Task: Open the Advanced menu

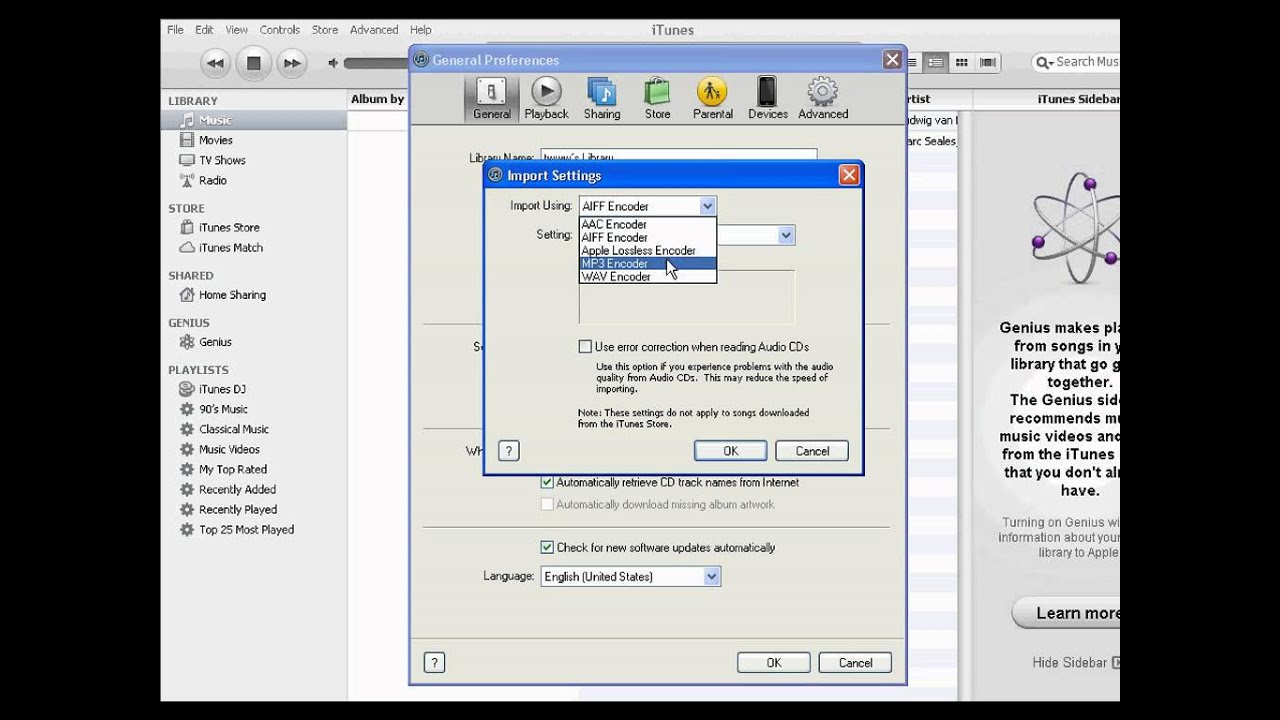Action: tap(374, 30)
